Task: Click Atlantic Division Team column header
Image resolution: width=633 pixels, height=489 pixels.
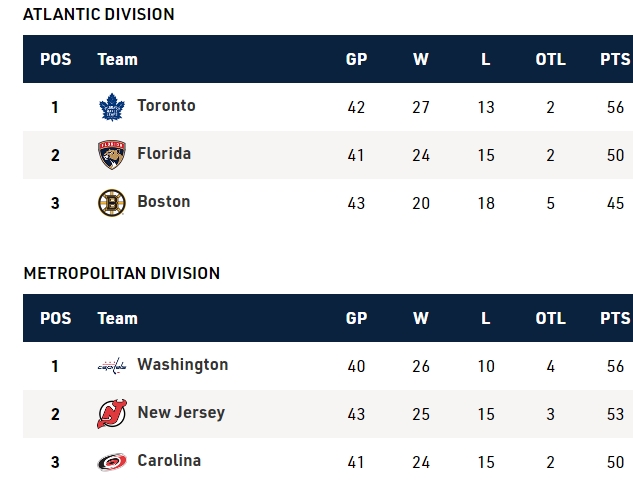Action: pos(117,59)
